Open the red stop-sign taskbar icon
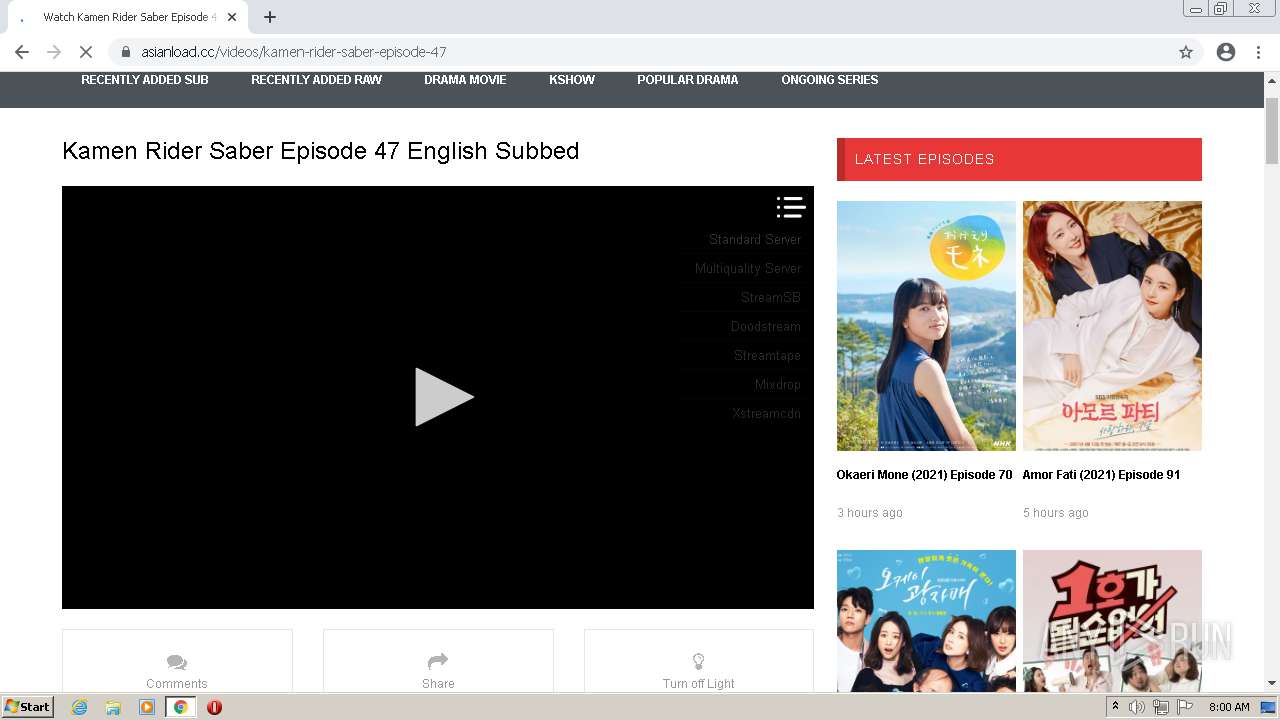Image resolution: width=1280 pixels, height=720 pixels. point(214,707)
